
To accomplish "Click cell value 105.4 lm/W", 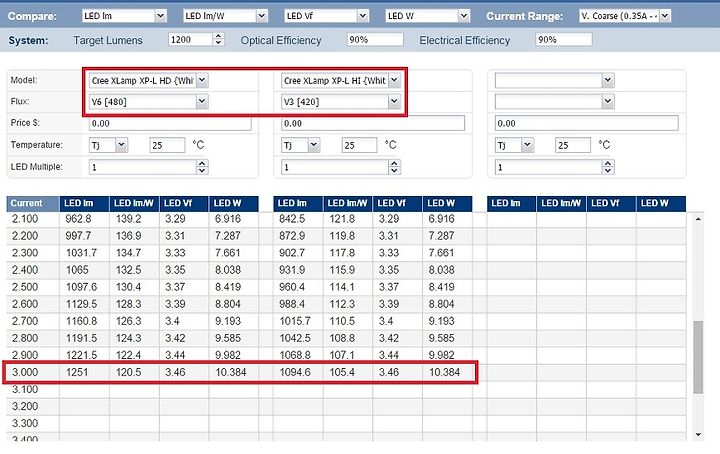I will click(x=342, y=372).
